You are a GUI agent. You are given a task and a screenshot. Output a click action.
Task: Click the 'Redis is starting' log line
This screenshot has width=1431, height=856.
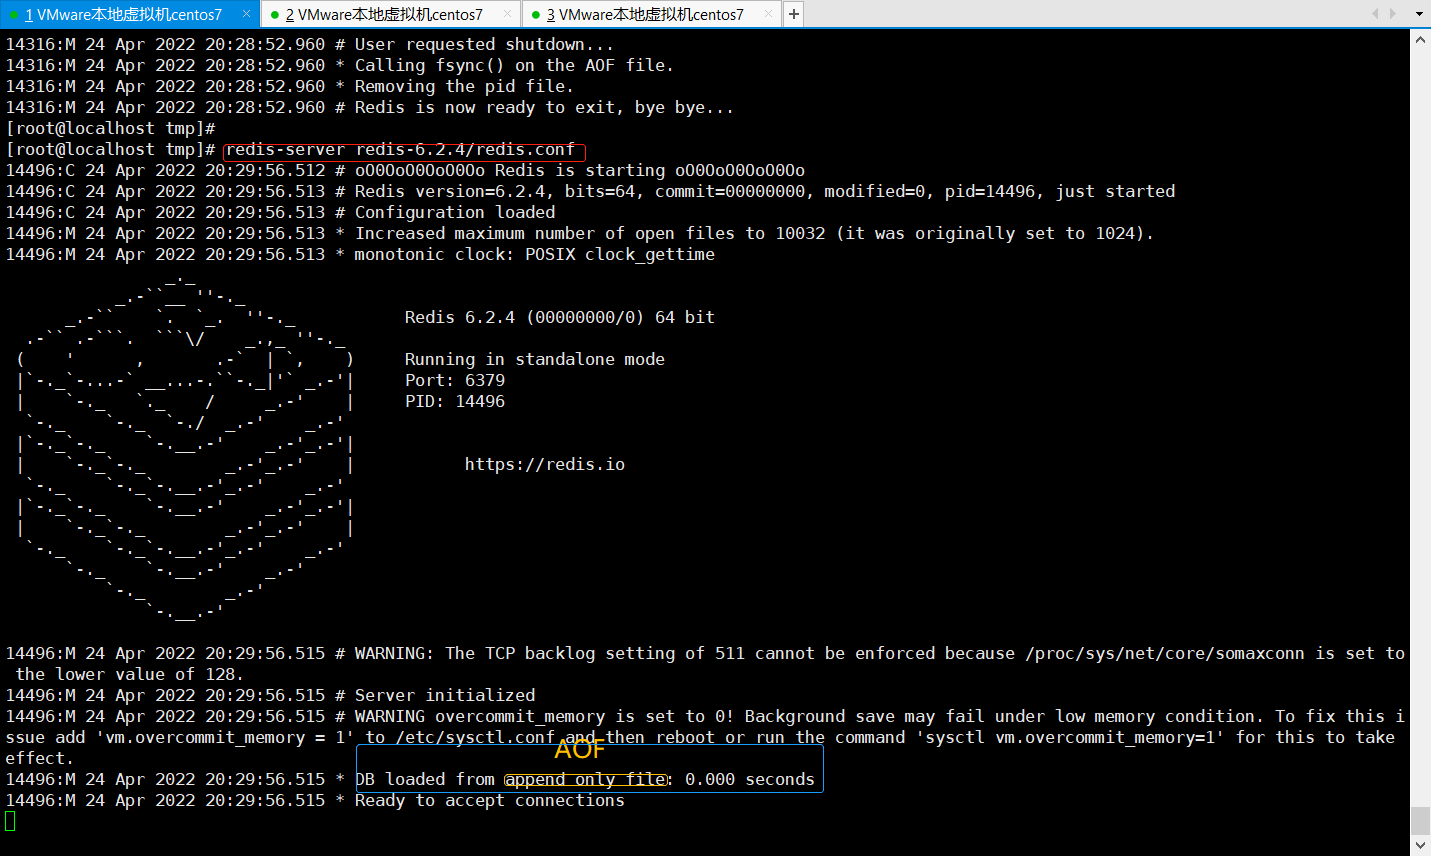405,170
